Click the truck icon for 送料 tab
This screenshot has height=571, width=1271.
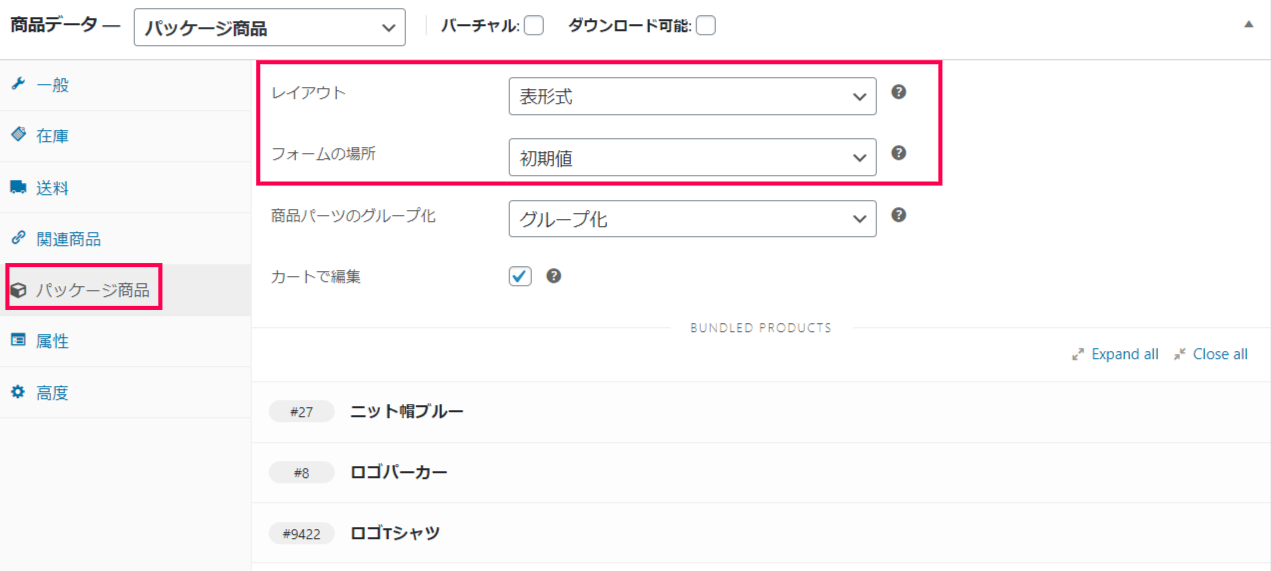click(x=17, y=187)
